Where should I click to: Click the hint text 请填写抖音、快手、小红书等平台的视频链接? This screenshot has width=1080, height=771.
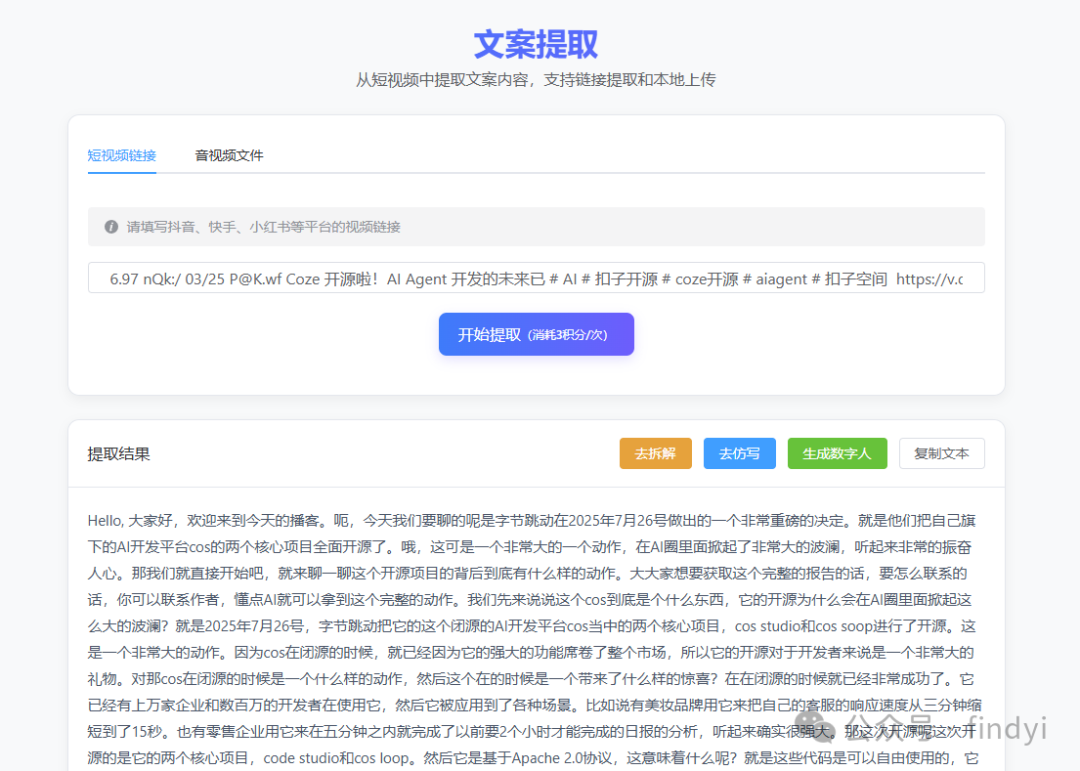pos(263,227)
